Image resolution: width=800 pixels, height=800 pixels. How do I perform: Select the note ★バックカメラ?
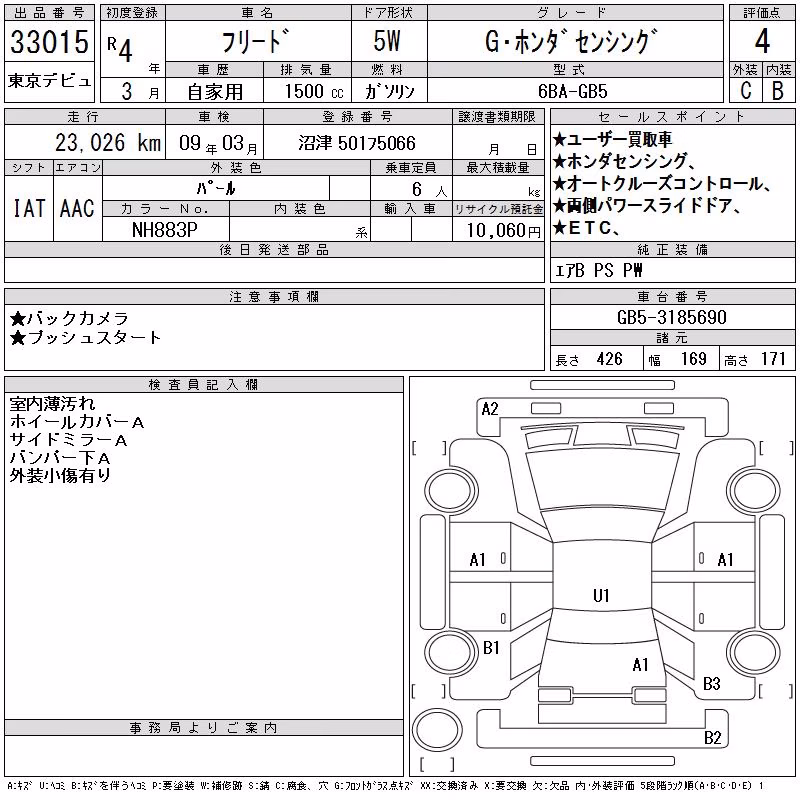pyautogui.click(x=69, y=318)
